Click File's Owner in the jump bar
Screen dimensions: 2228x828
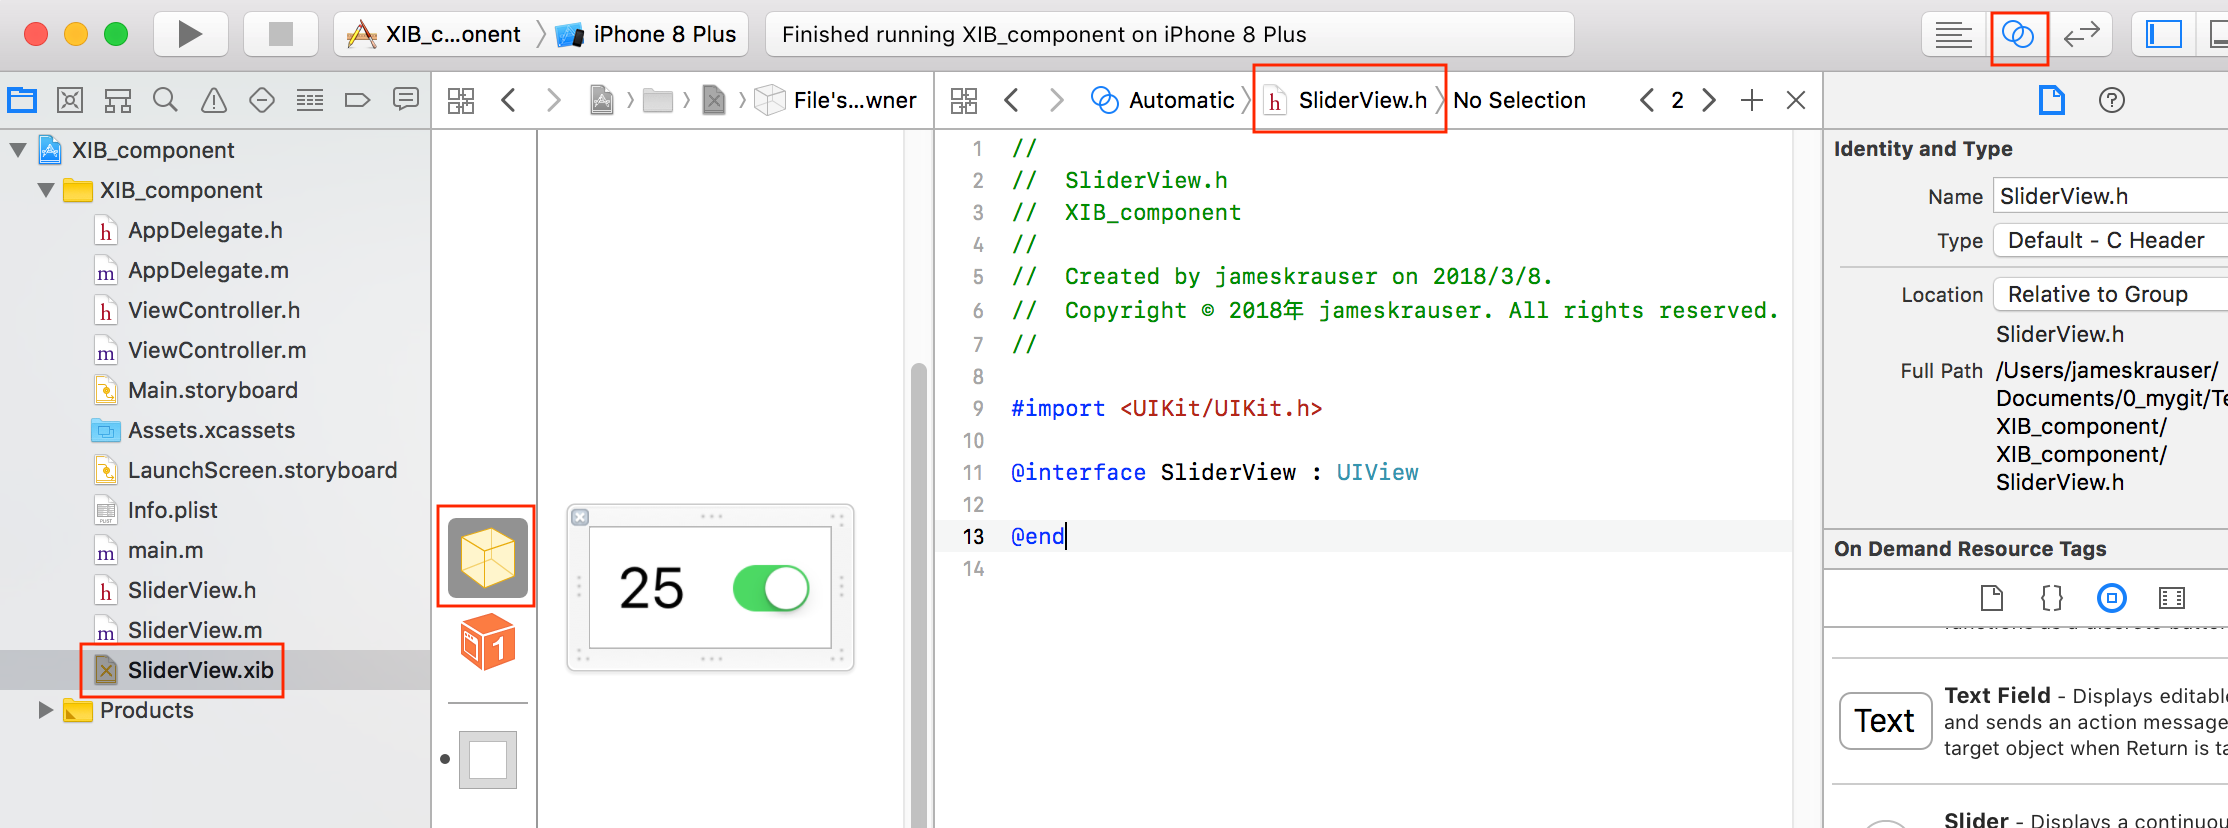[837, 100]
